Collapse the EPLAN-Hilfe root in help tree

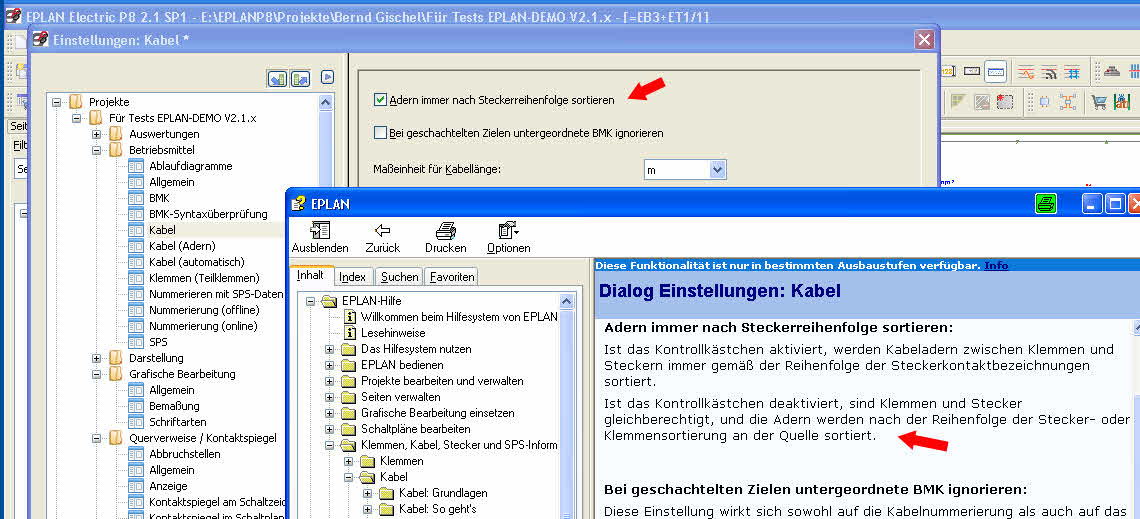(310, 301)
